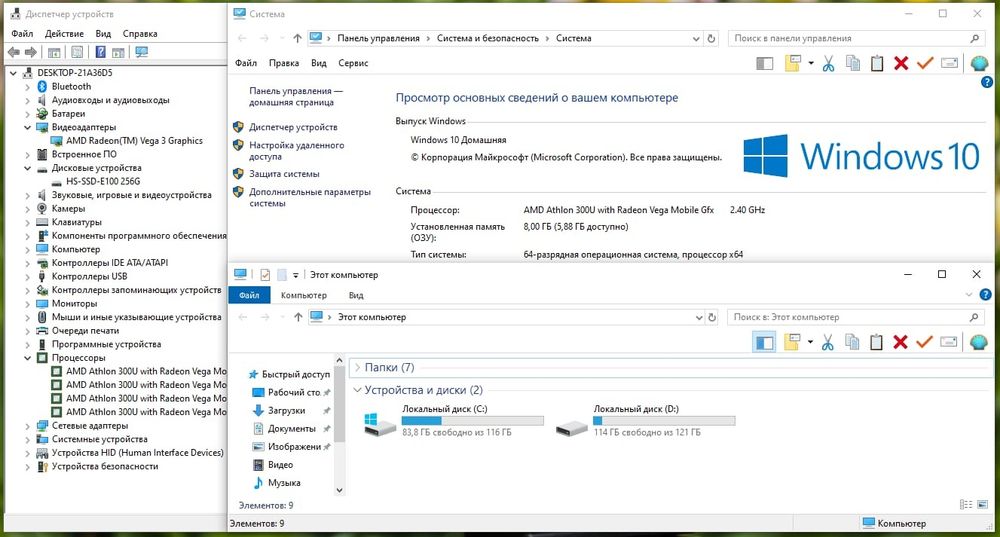Copy icon in System window toolbar
Image resolution: width=1000 pixels, height=537 pixels.
pyautogui.click(x=853, y=63)
